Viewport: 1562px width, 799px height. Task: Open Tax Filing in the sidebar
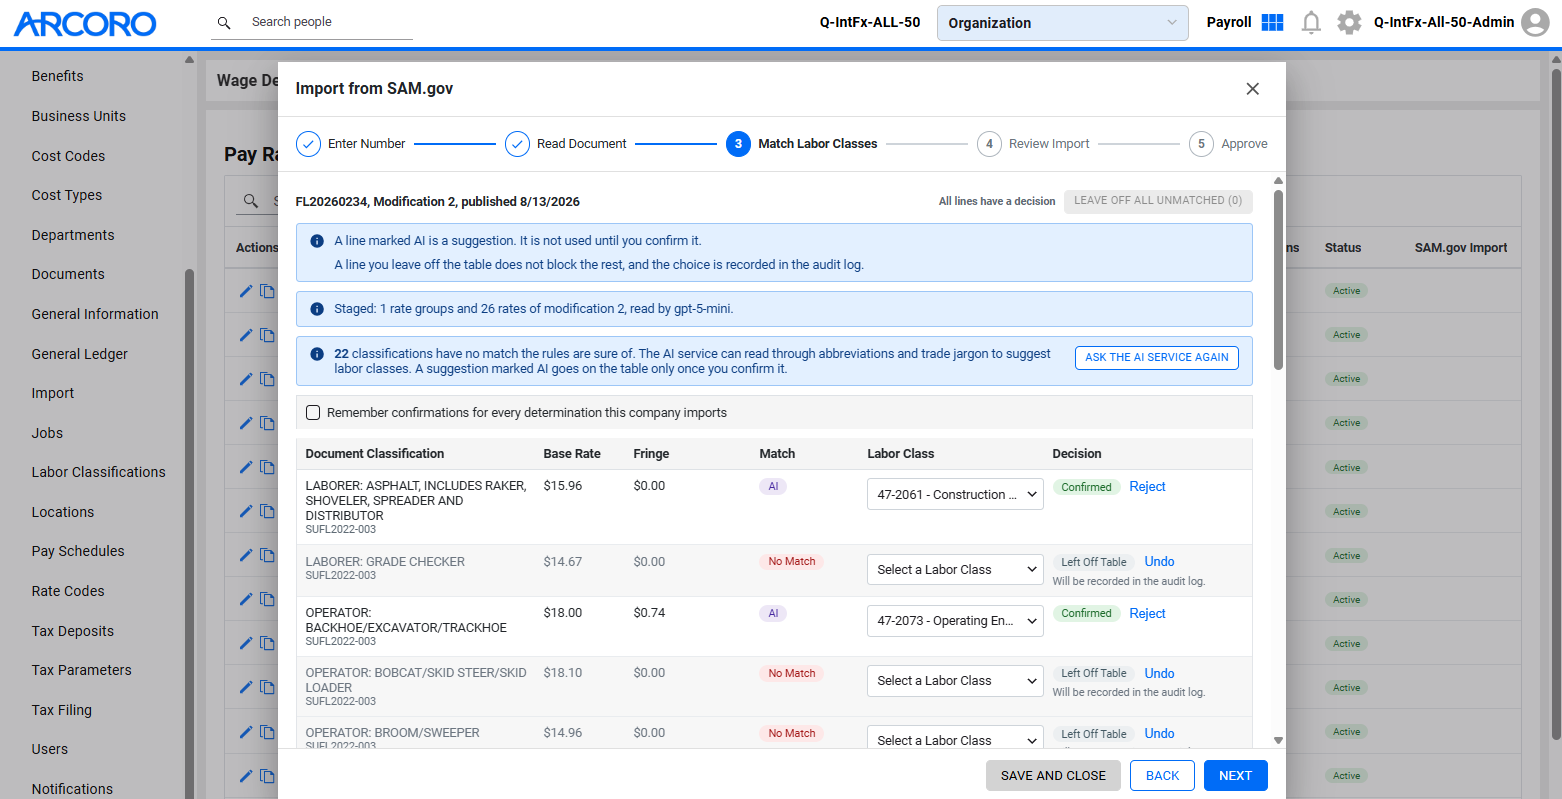click(x=61, y=710)
